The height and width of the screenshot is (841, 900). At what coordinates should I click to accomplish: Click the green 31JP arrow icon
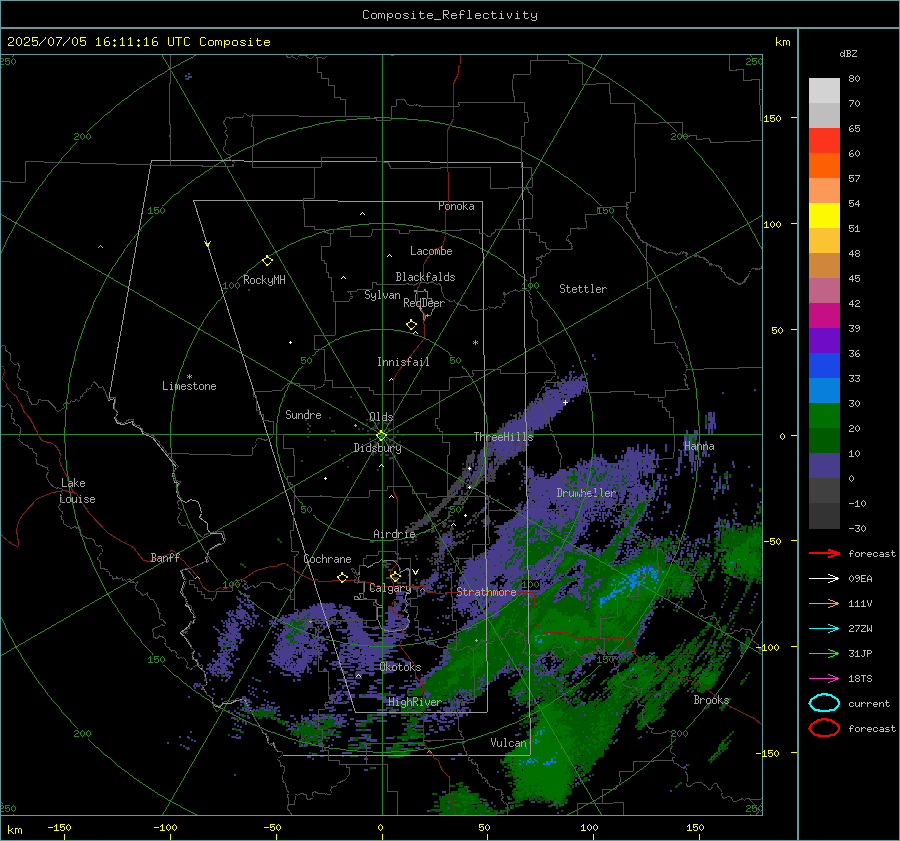(x=824, y=653)
